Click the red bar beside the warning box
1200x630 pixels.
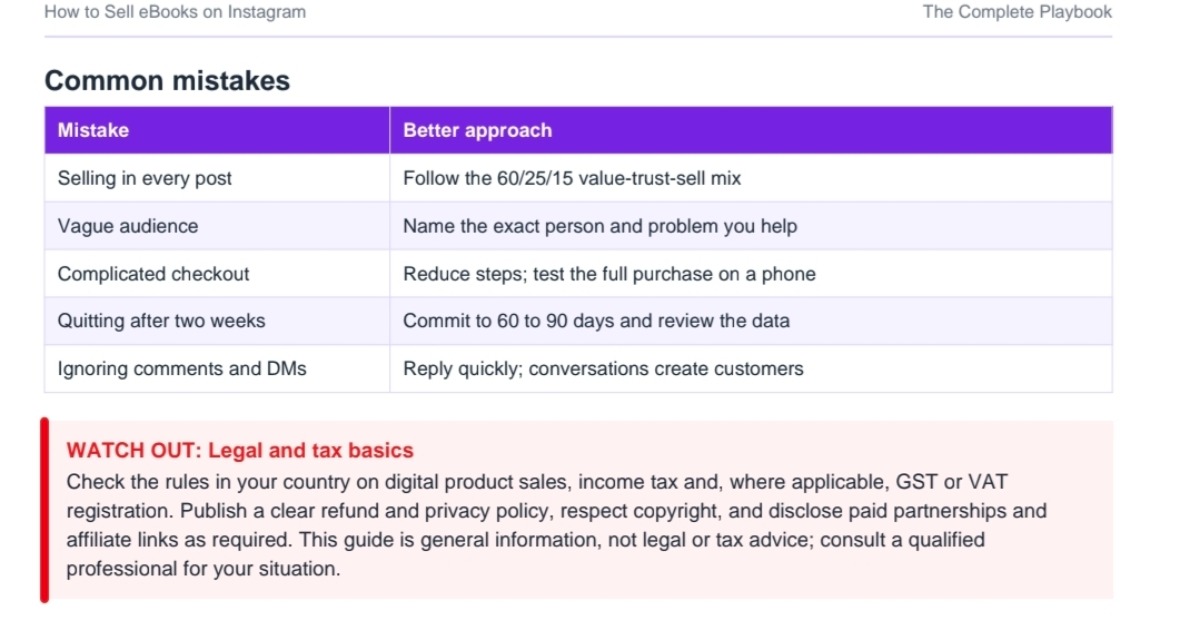pos(44,510)
